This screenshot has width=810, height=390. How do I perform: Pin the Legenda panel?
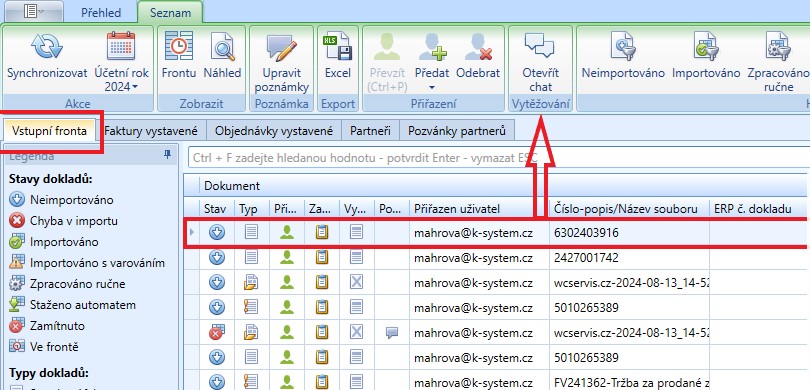coord(167,154)
